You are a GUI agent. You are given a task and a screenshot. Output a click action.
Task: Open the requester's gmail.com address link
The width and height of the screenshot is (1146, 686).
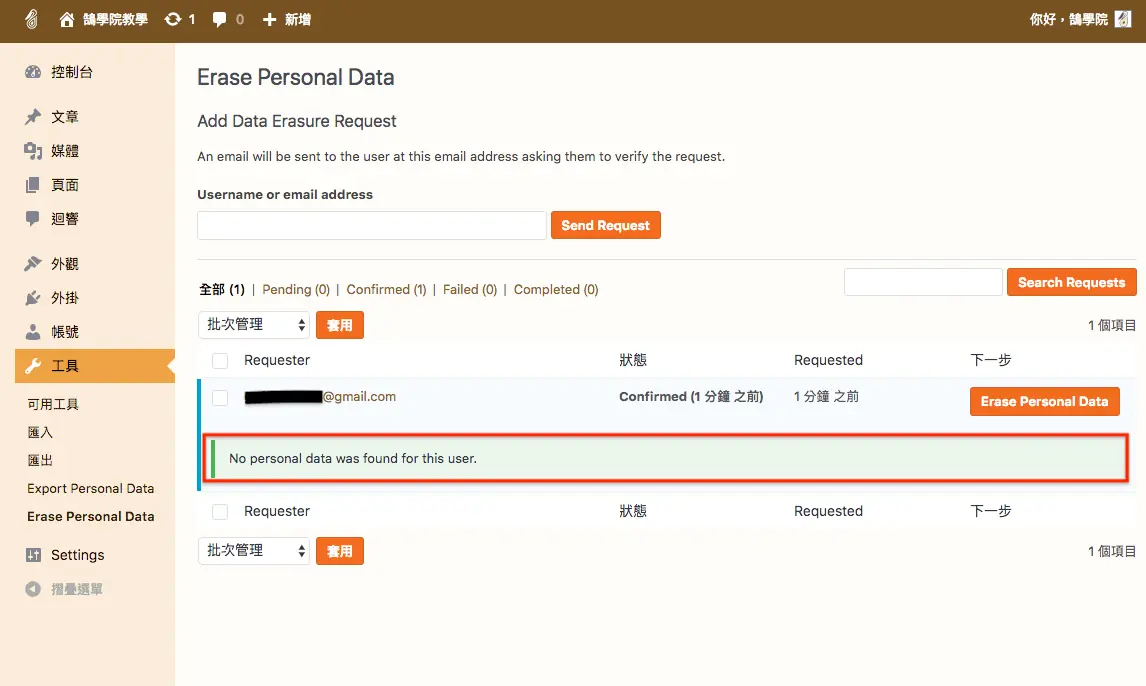320,397
